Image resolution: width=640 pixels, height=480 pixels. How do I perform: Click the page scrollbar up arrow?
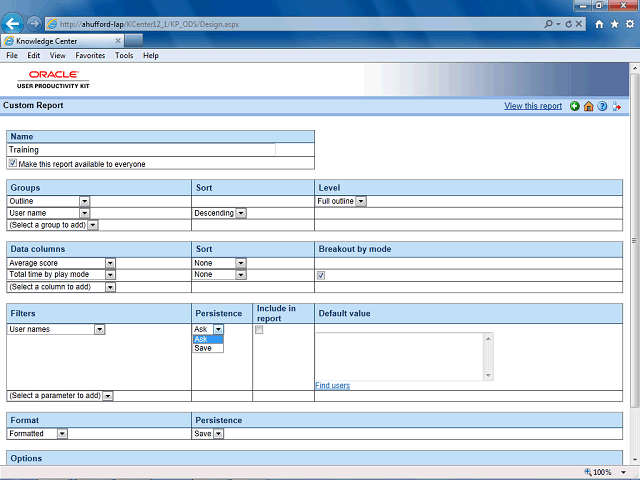pos(634,68)
